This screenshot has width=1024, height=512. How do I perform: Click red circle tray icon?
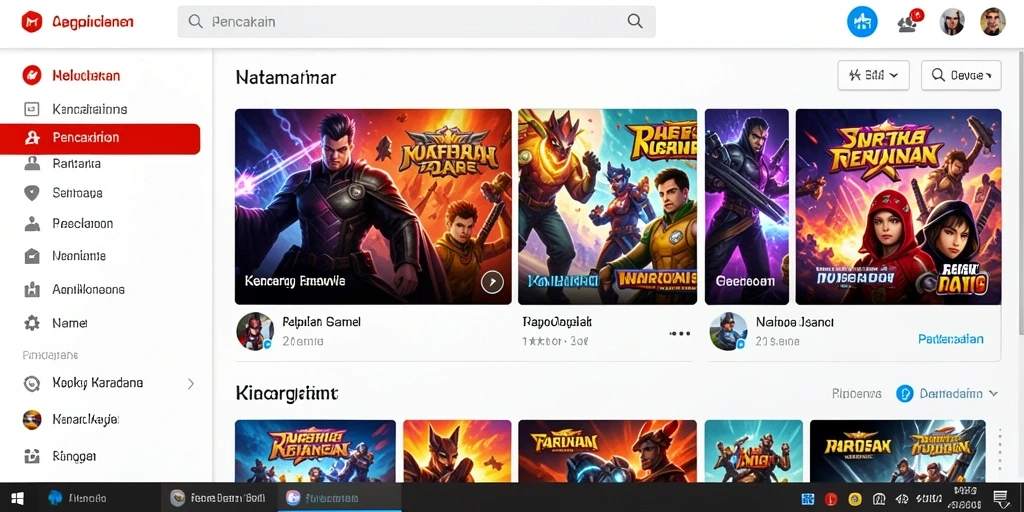coord(831,499)
